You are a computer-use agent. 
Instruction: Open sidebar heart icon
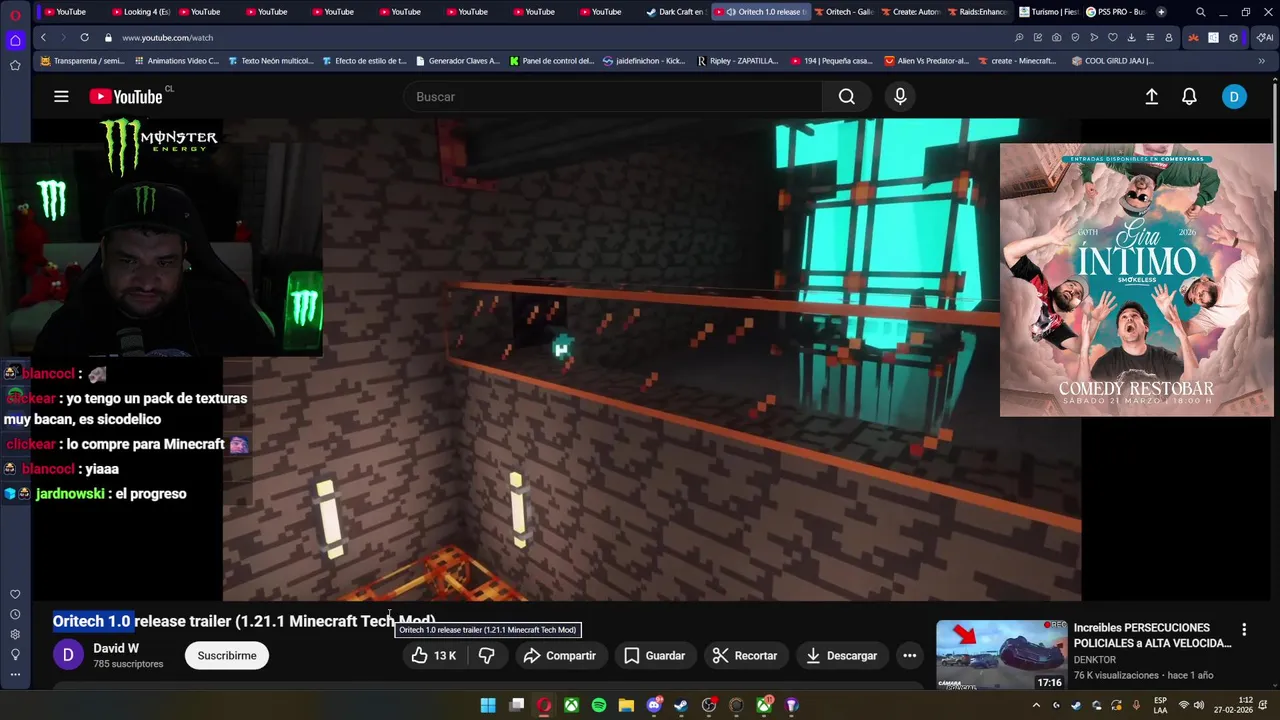coord(15,595)
